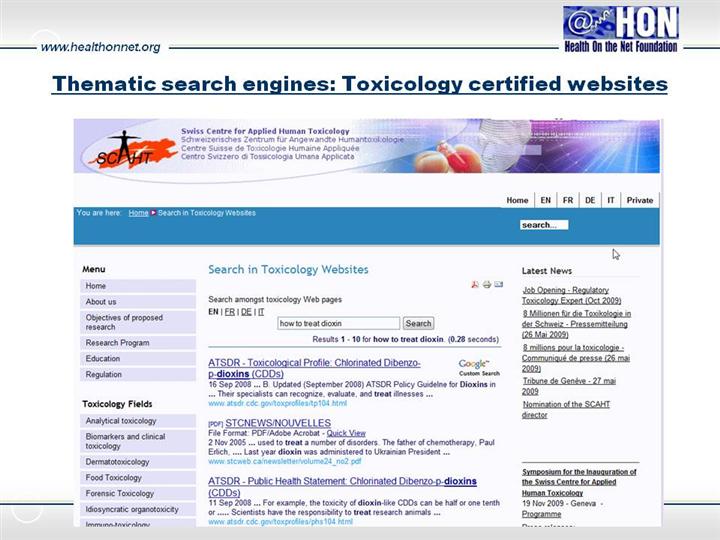Select the DE language tab
The width and height of the screenshot is (720, 540).
click(x=590, y=200)
